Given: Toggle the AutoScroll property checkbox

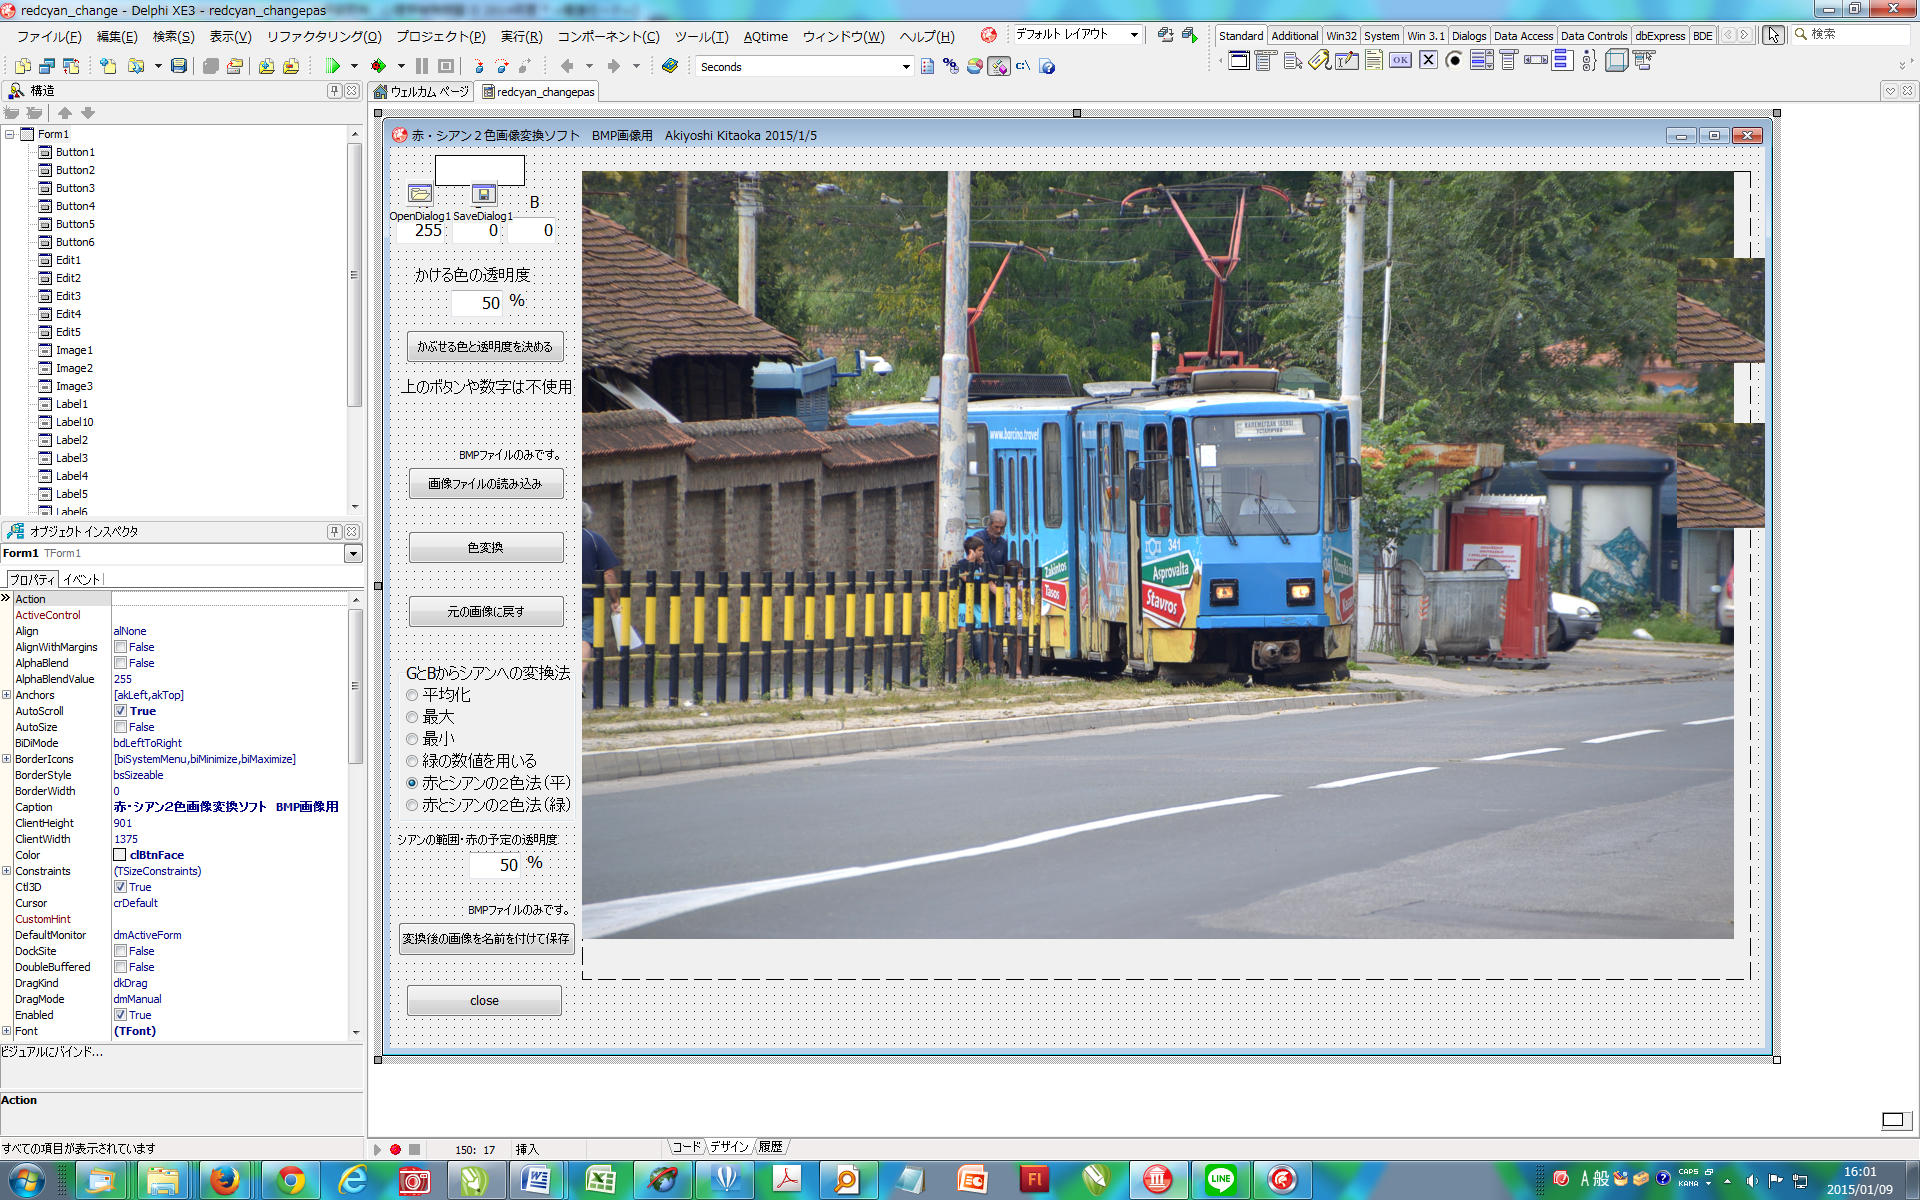Looking at the screenshot, I should click(x=120, y=711).
